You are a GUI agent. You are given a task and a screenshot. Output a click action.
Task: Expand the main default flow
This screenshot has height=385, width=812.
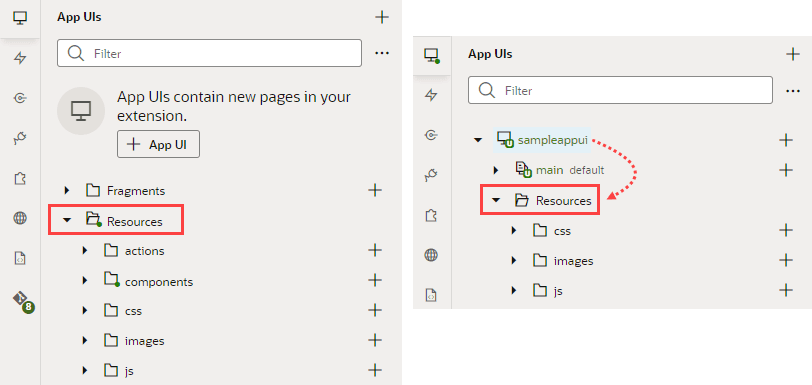point(496,170)
